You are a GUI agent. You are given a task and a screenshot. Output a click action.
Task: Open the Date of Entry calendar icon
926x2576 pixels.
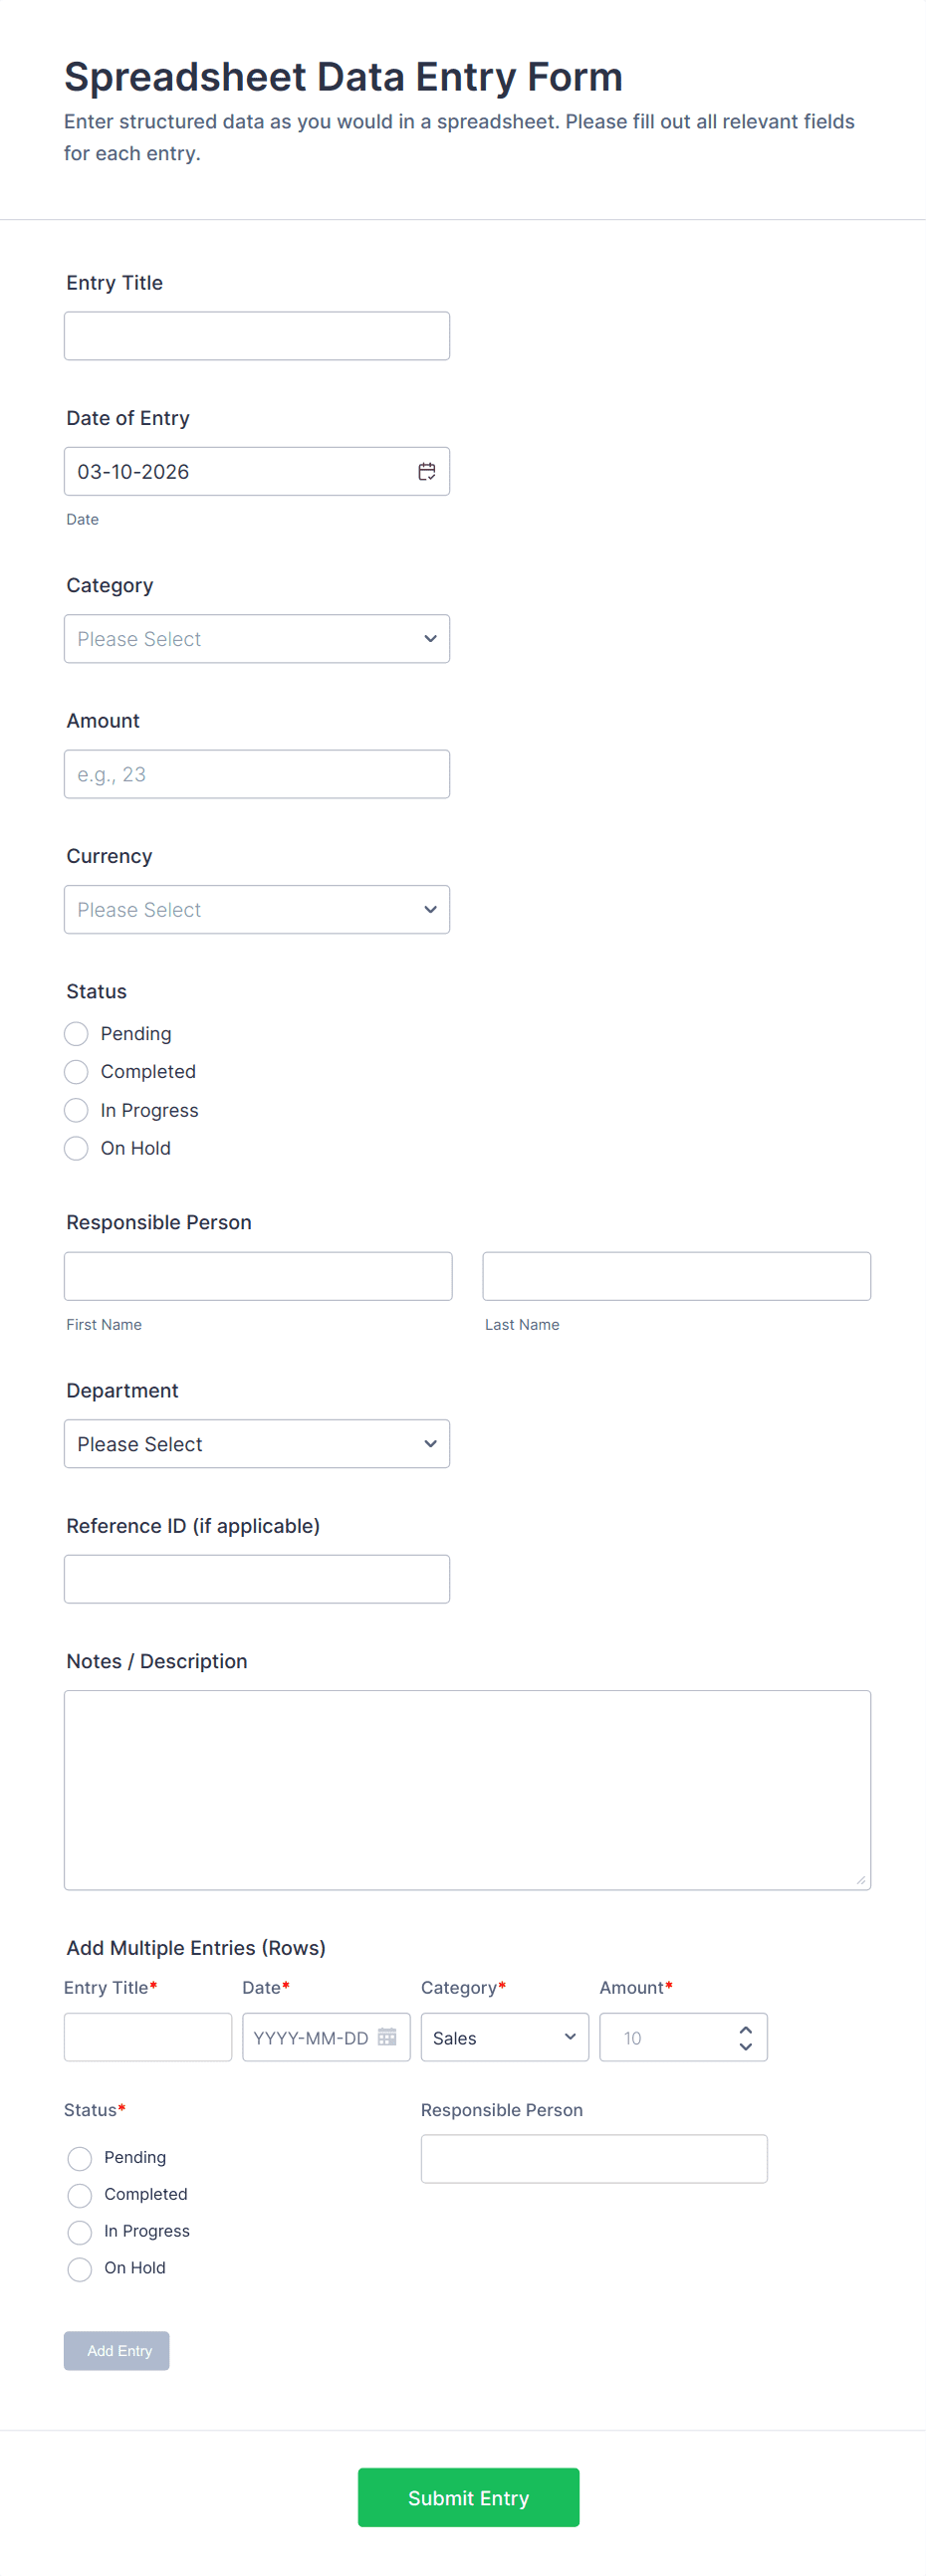[427, 471]
